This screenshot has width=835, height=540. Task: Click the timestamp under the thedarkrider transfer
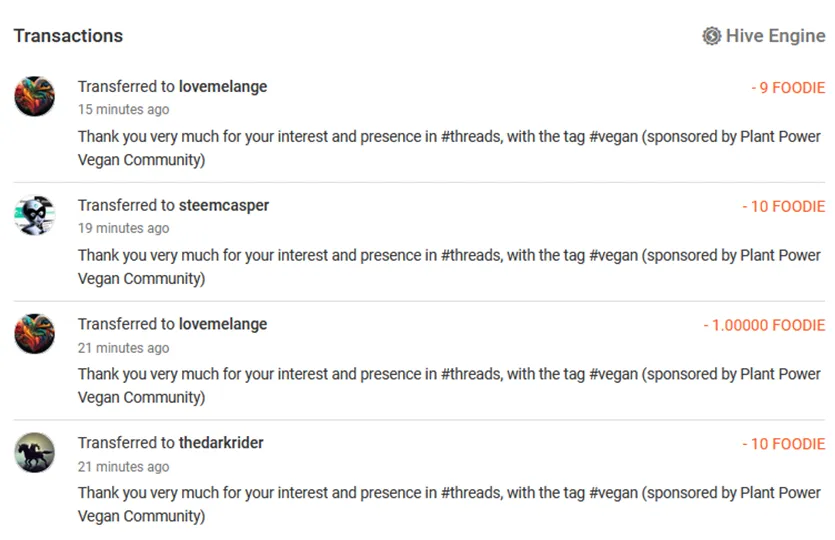pos(124,467)
